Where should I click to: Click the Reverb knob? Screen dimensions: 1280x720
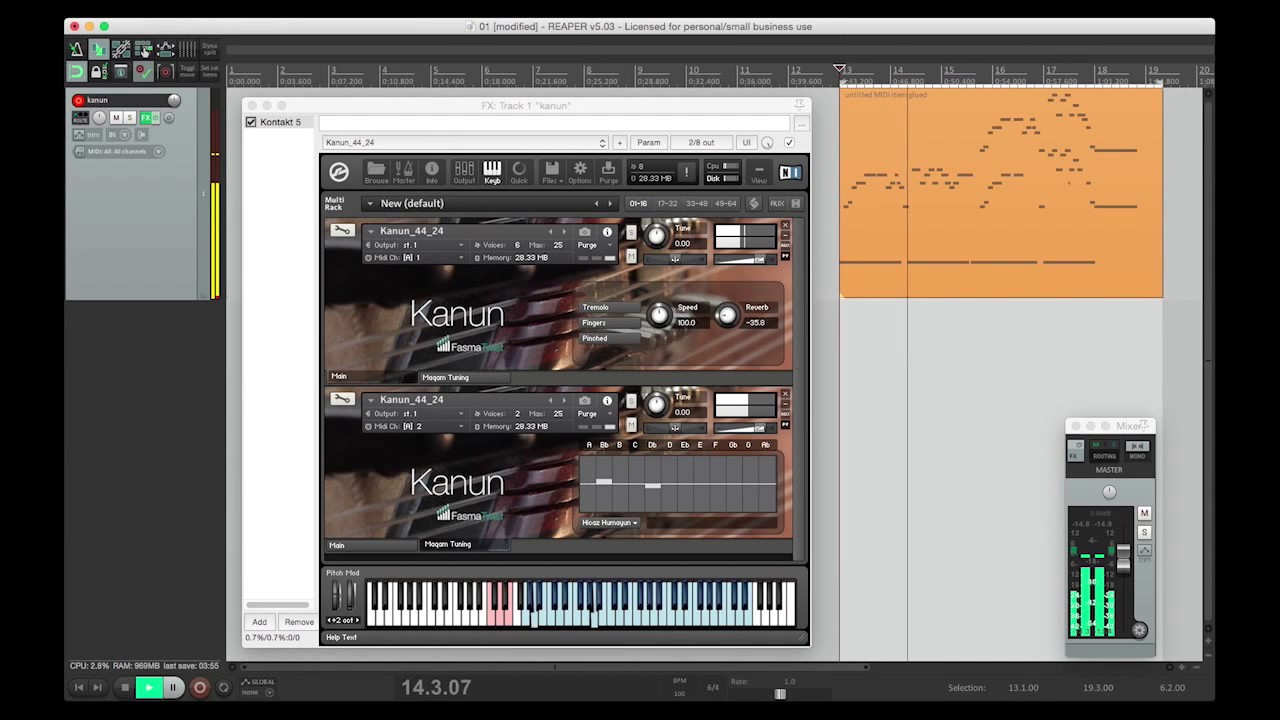pyautogui.click(x=727, y=316)
